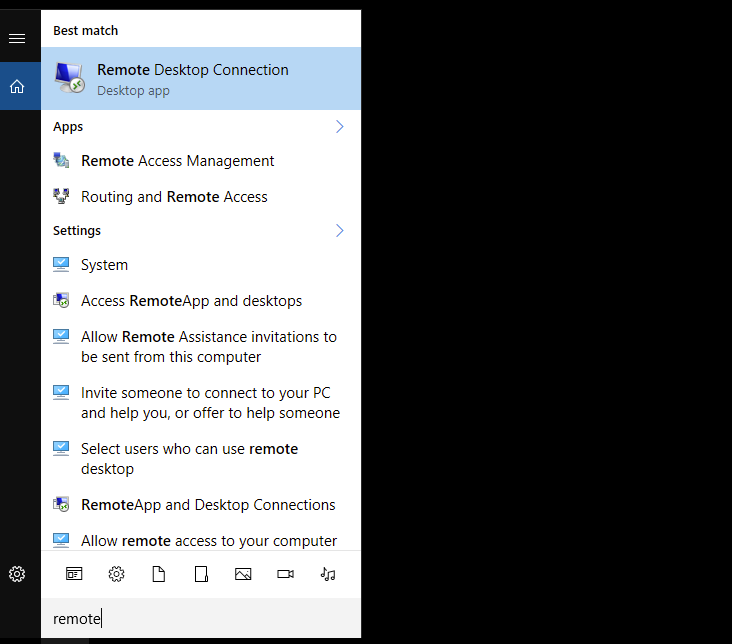
Task: Filter results by Folders icon
Action: click(x=201, y=574)
